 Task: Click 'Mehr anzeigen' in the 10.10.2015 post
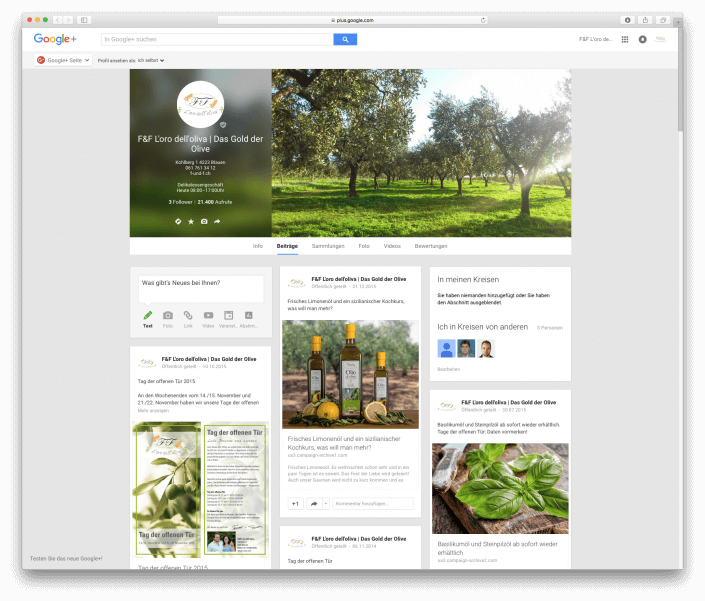click(153, 411)
